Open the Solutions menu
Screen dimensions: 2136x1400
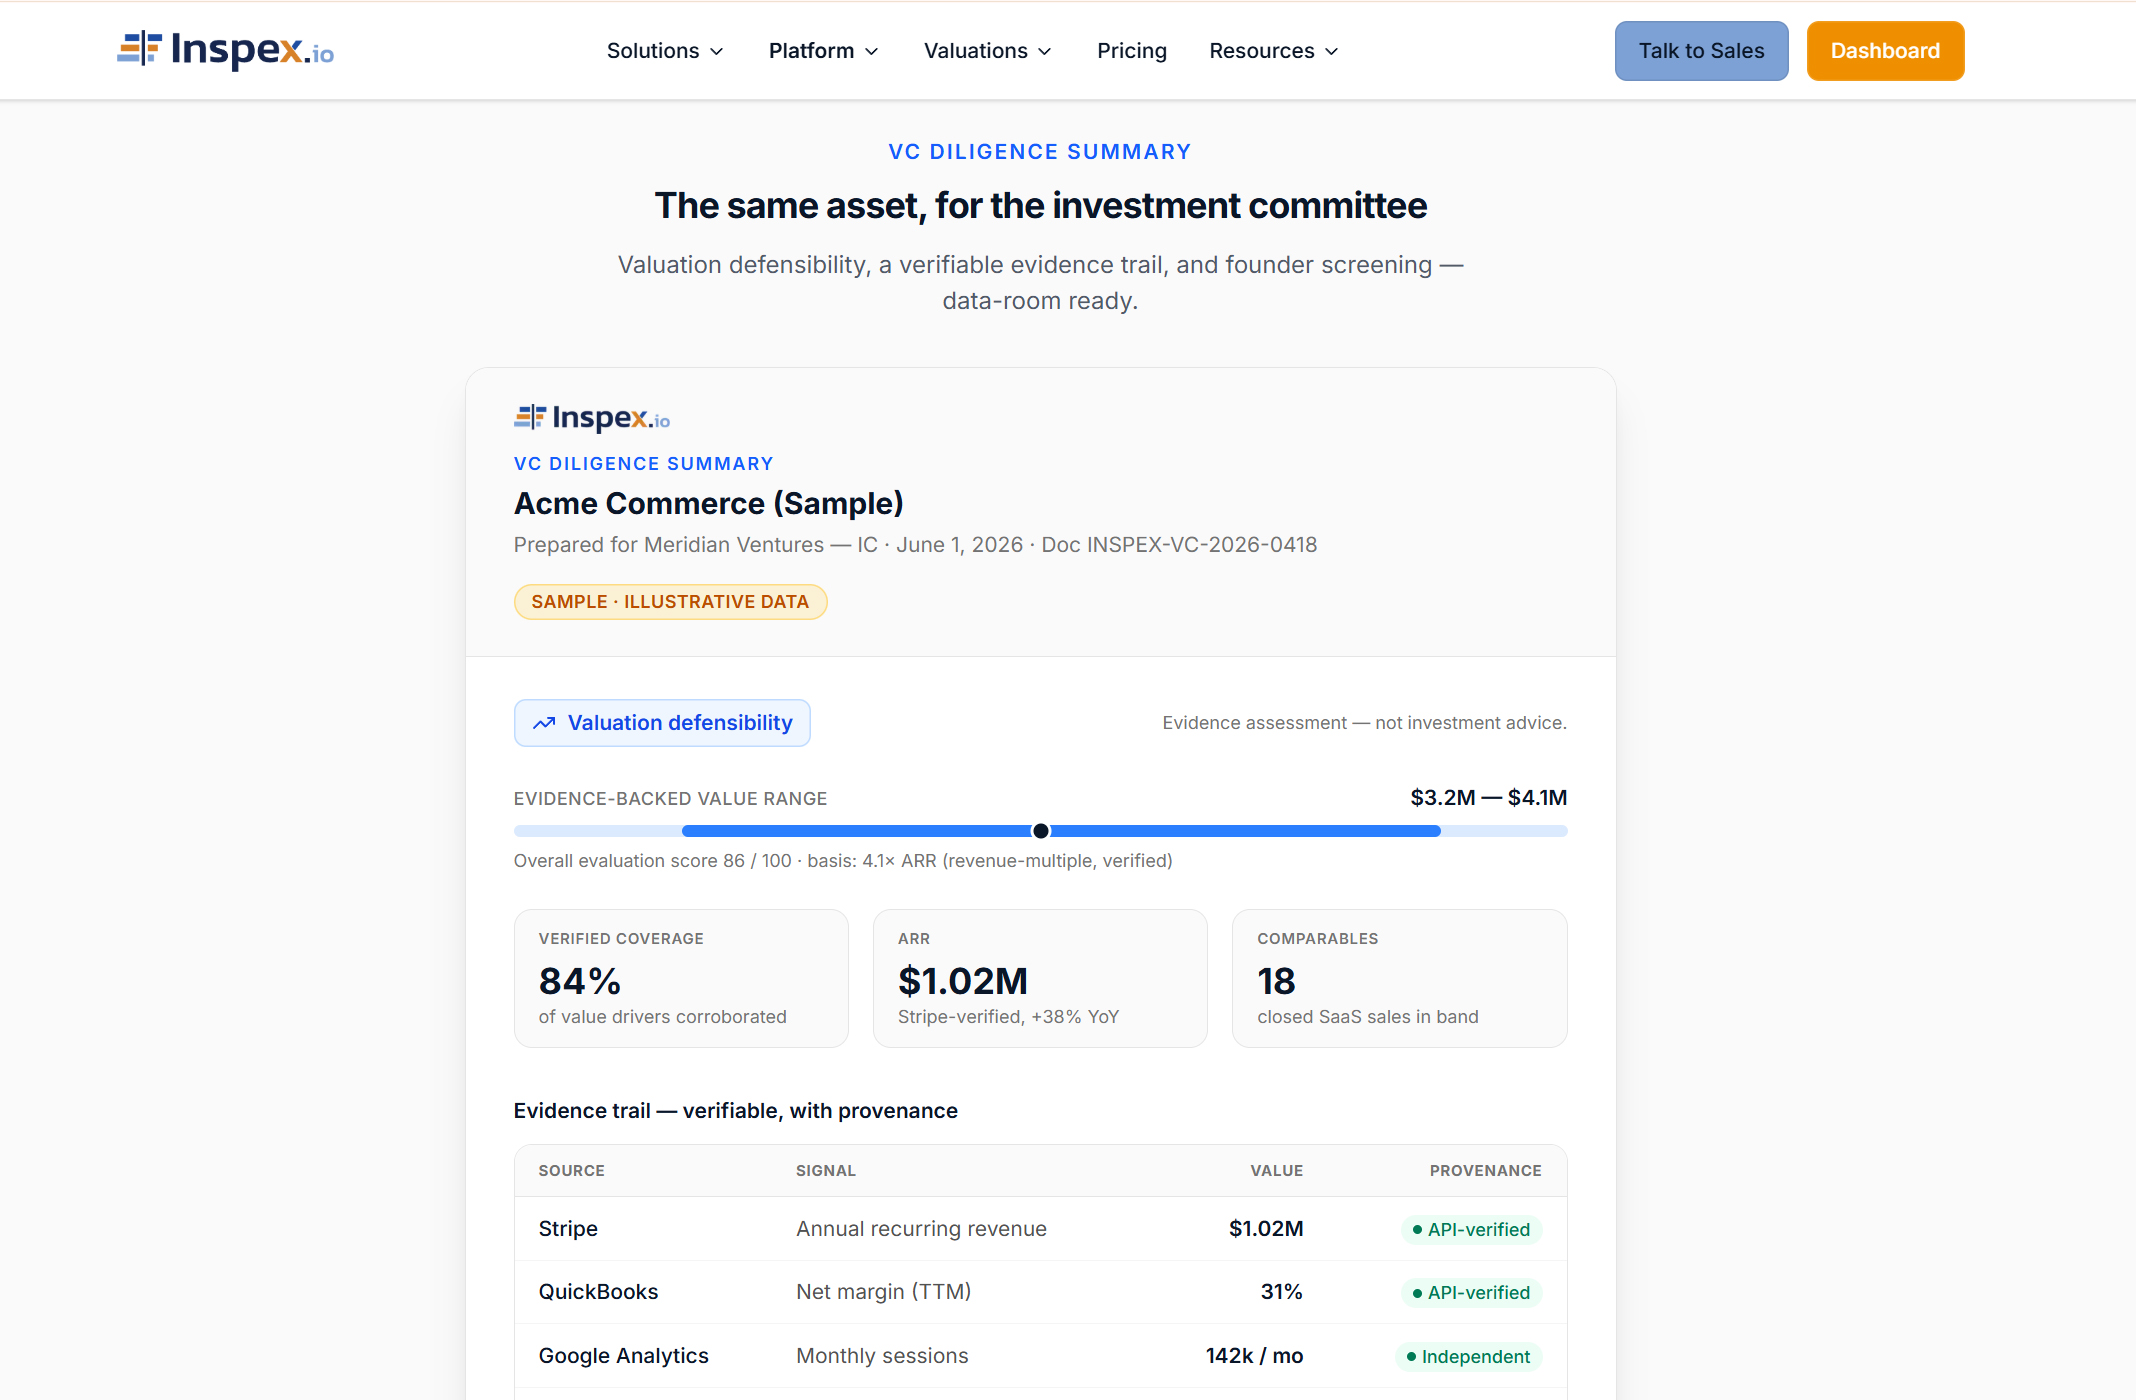click(x=665, y=51)
